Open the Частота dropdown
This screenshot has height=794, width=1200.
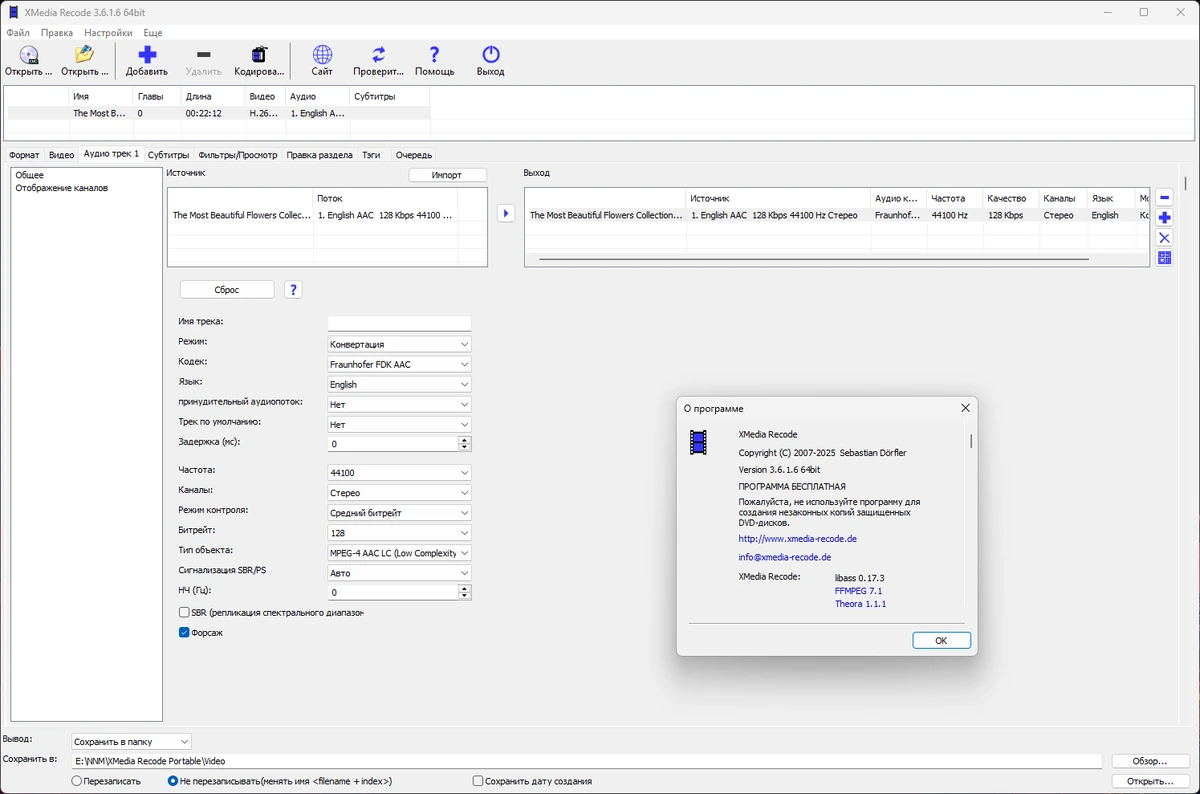pyautogui.click(x=399, y=472)
